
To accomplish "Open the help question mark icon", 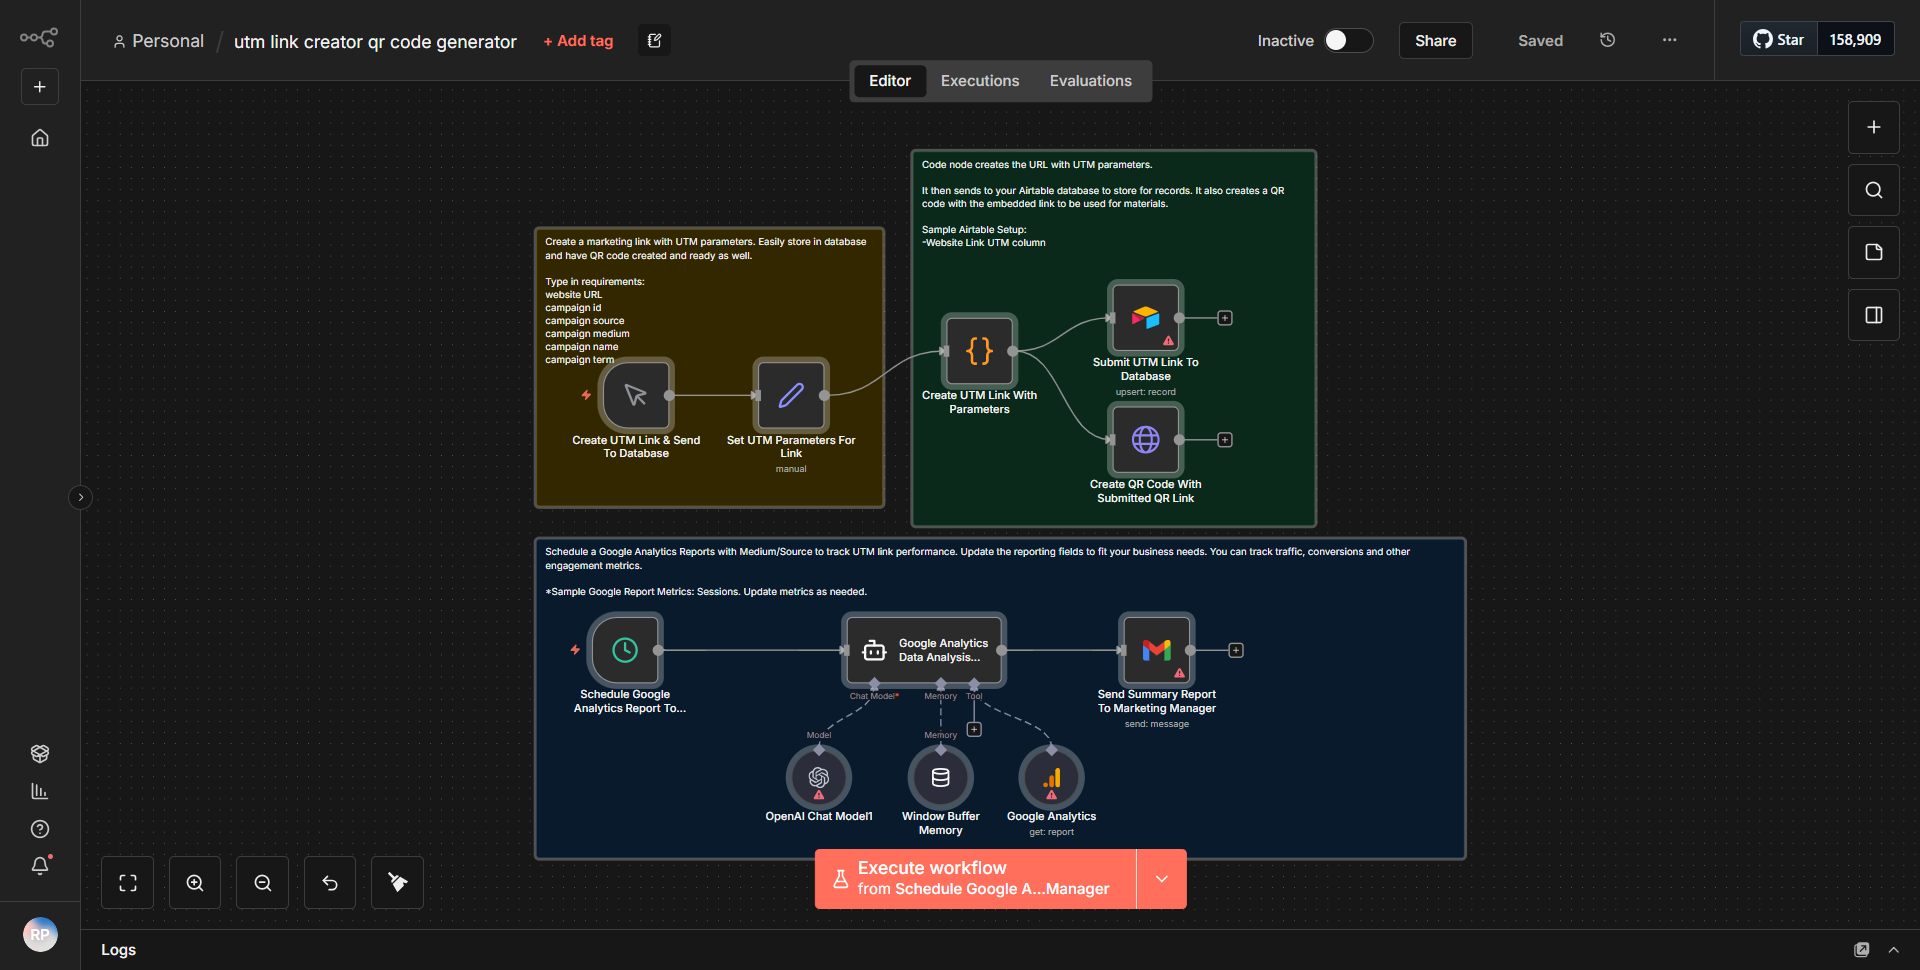I will pyautogui.click(x=40, y=829).
